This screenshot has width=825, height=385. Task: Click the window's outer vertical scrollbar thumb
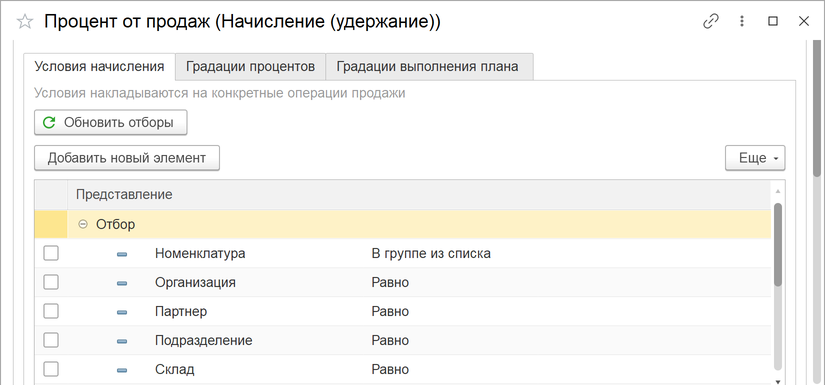click(817, 108)
